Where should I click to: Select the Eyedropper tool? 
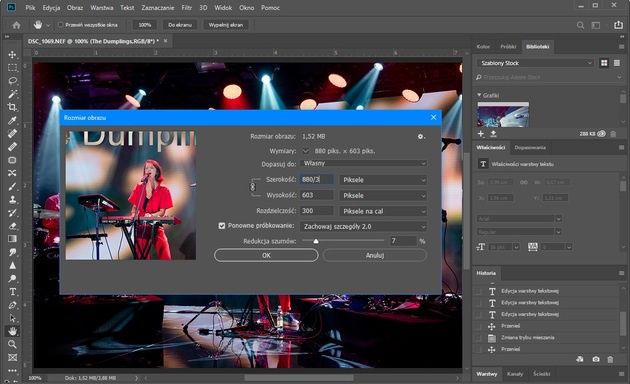click(12, 120)
